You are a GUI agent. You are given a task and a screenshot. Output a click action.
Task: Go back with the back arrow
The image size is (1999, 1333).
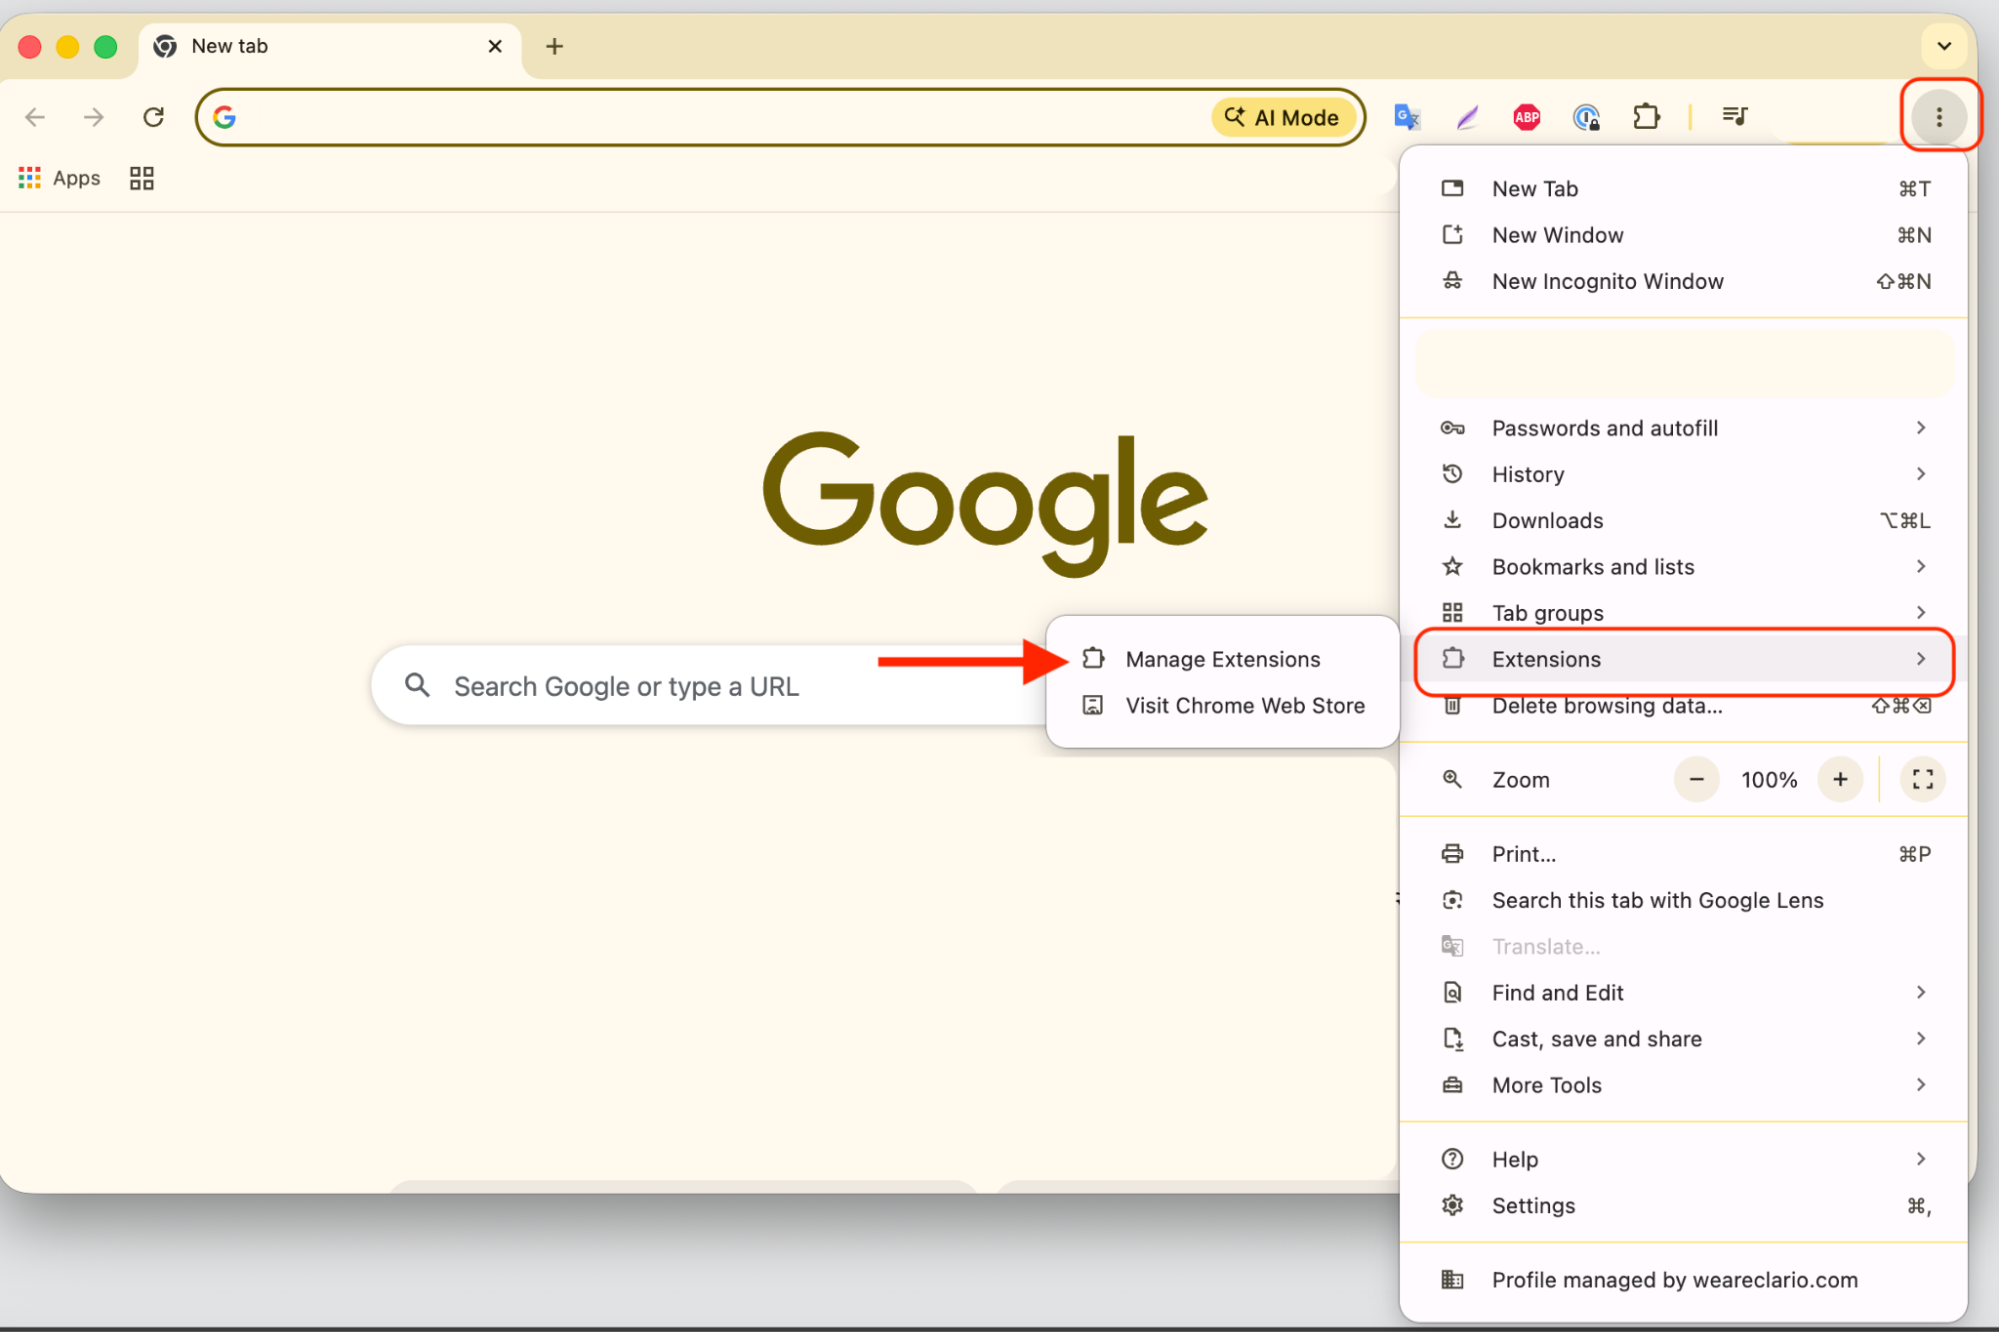pos(35,117)
